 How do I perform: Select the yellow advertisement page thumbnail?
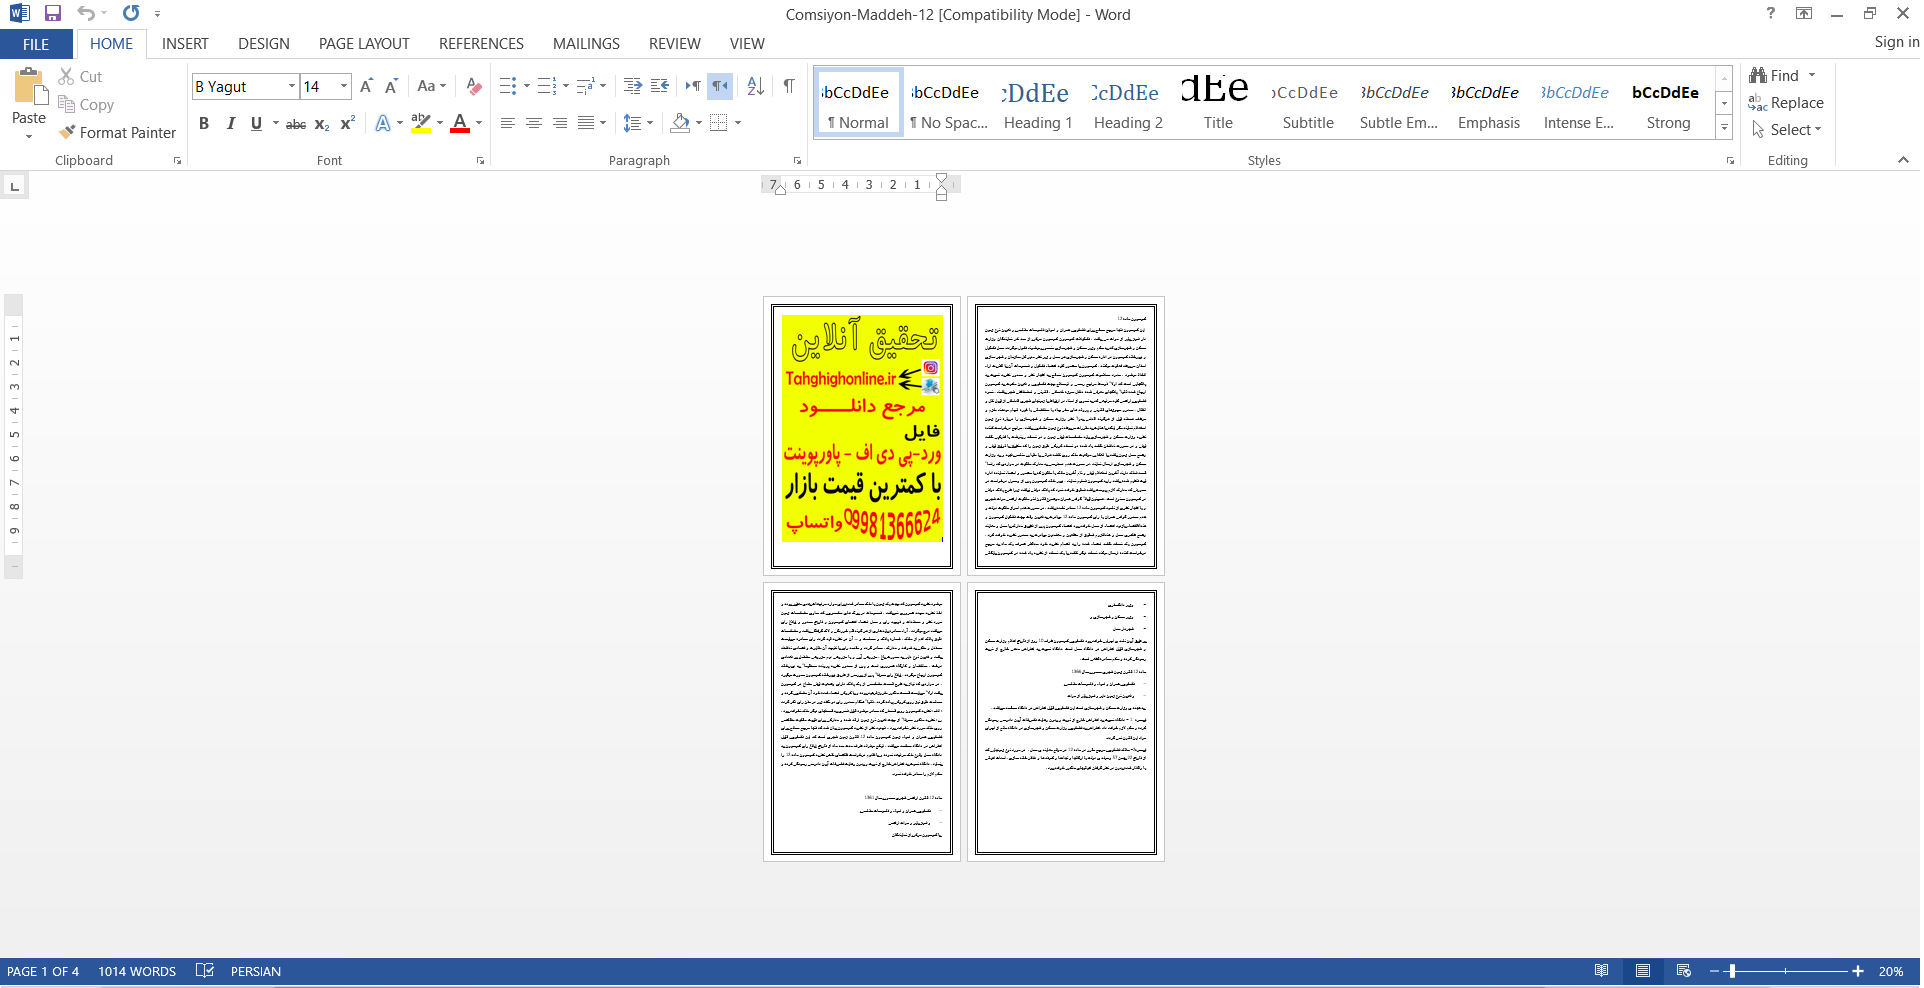[862, 437]
